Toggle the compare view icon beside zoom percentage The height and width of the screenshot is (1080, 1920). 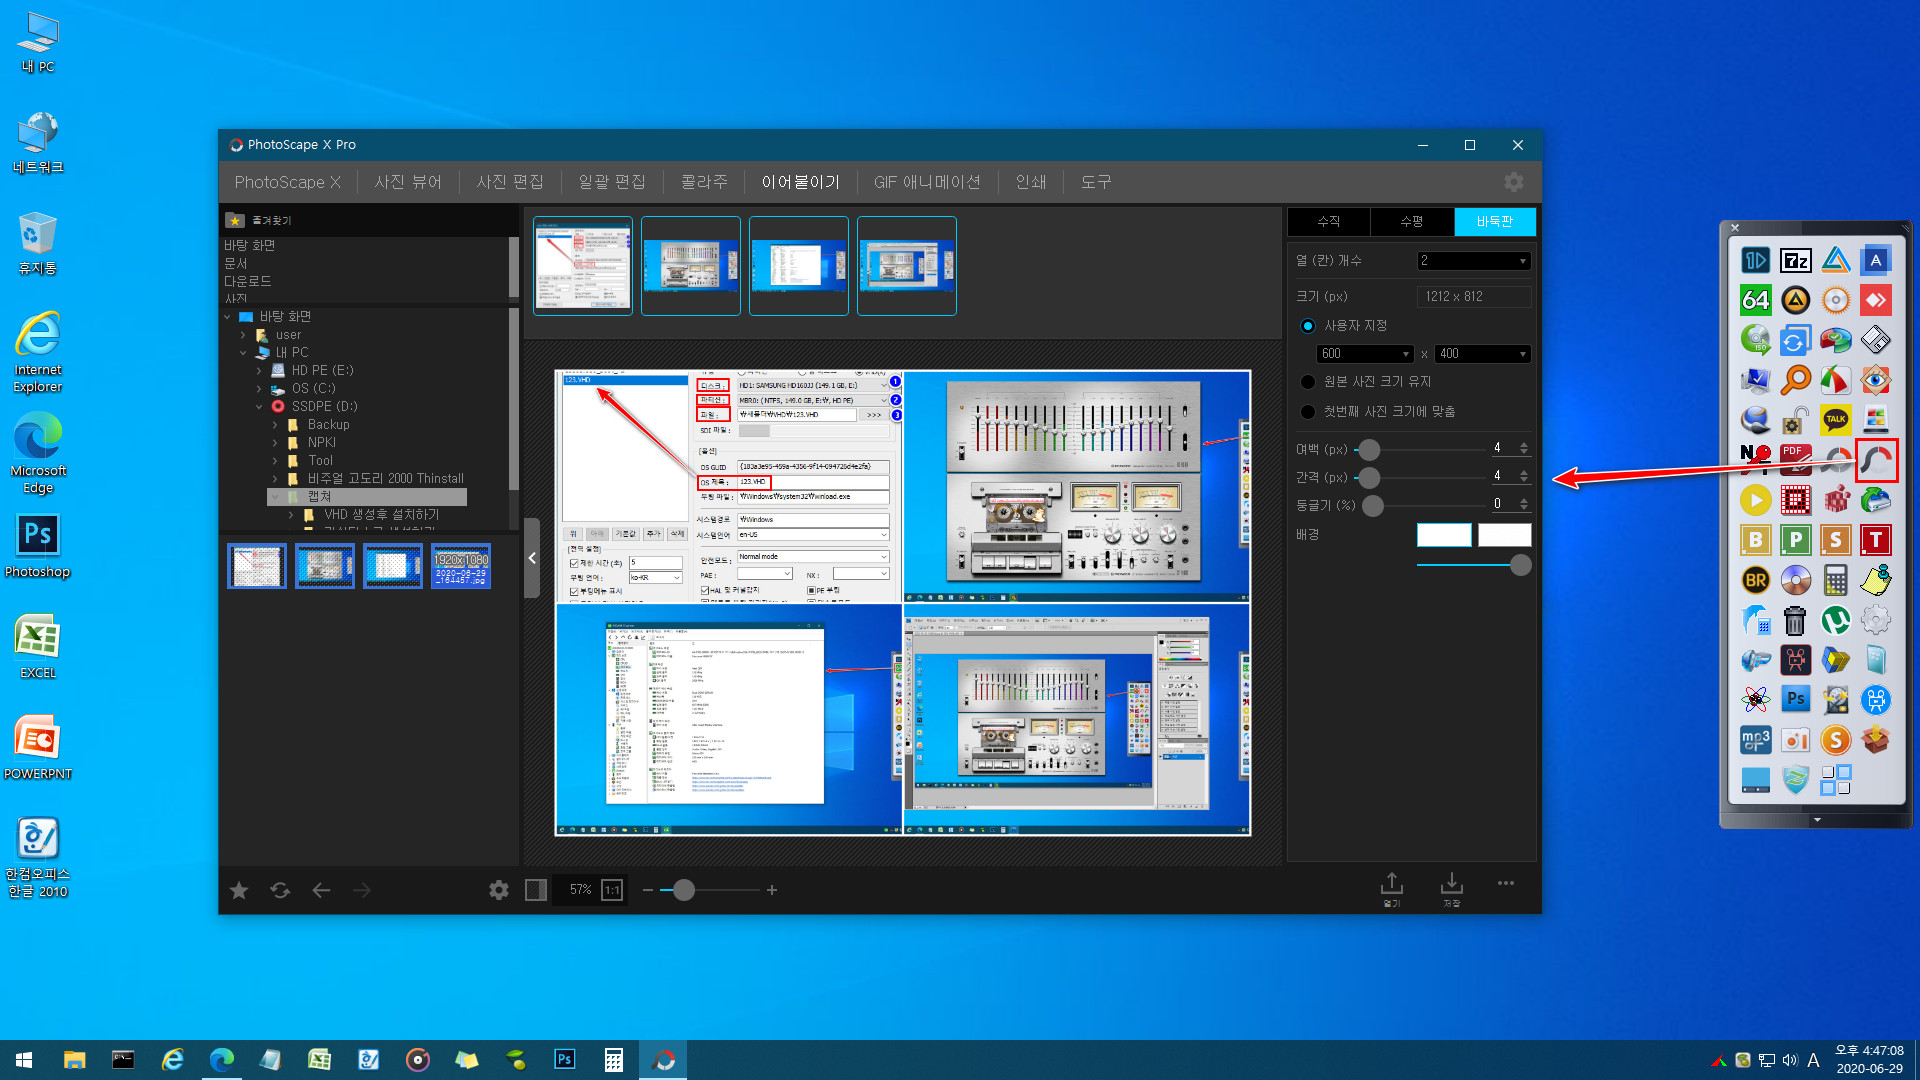coord(536,890)
